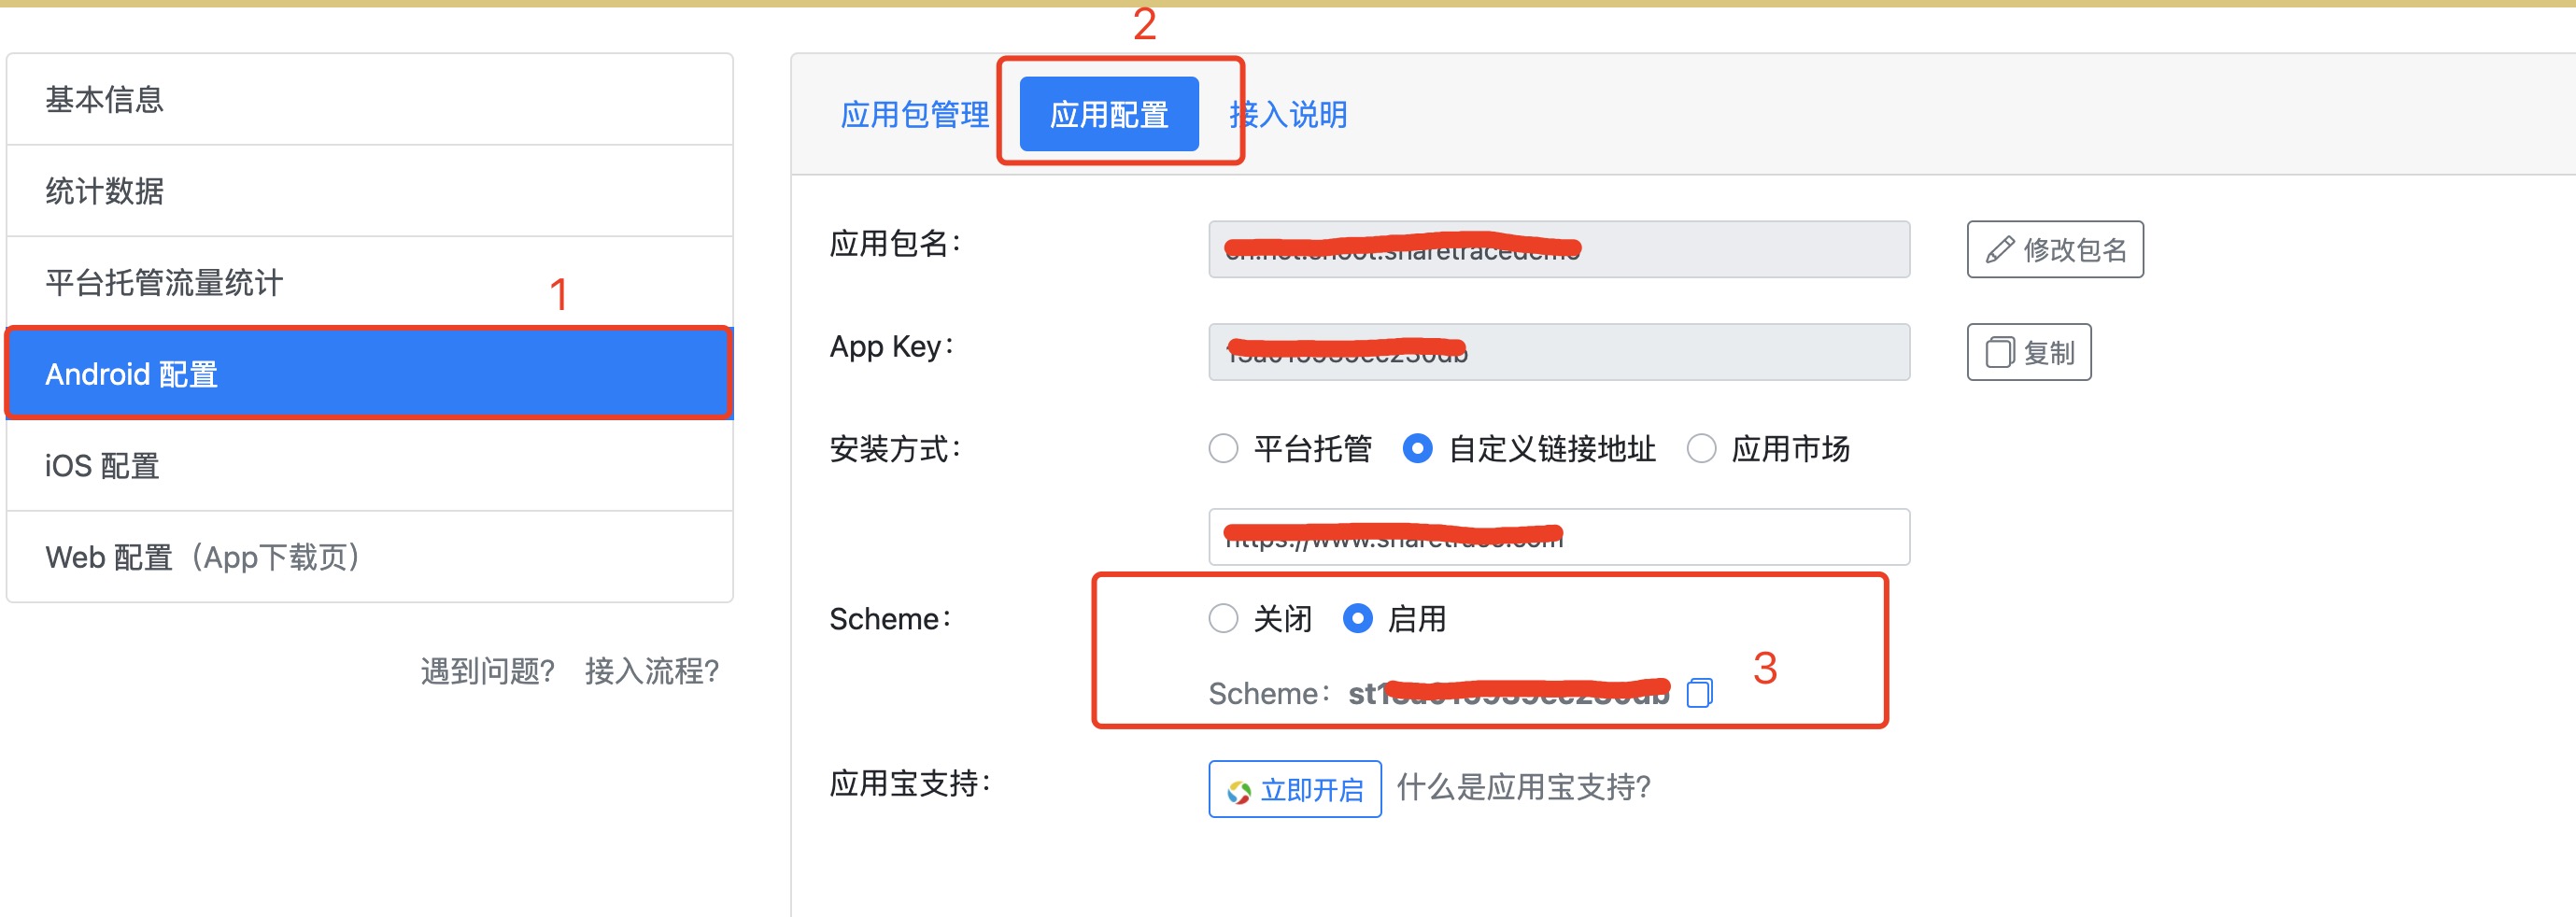Choose 应用市场 as install method
Image resolution: width=2576 pixels, height=917 pixels.
1701,449
